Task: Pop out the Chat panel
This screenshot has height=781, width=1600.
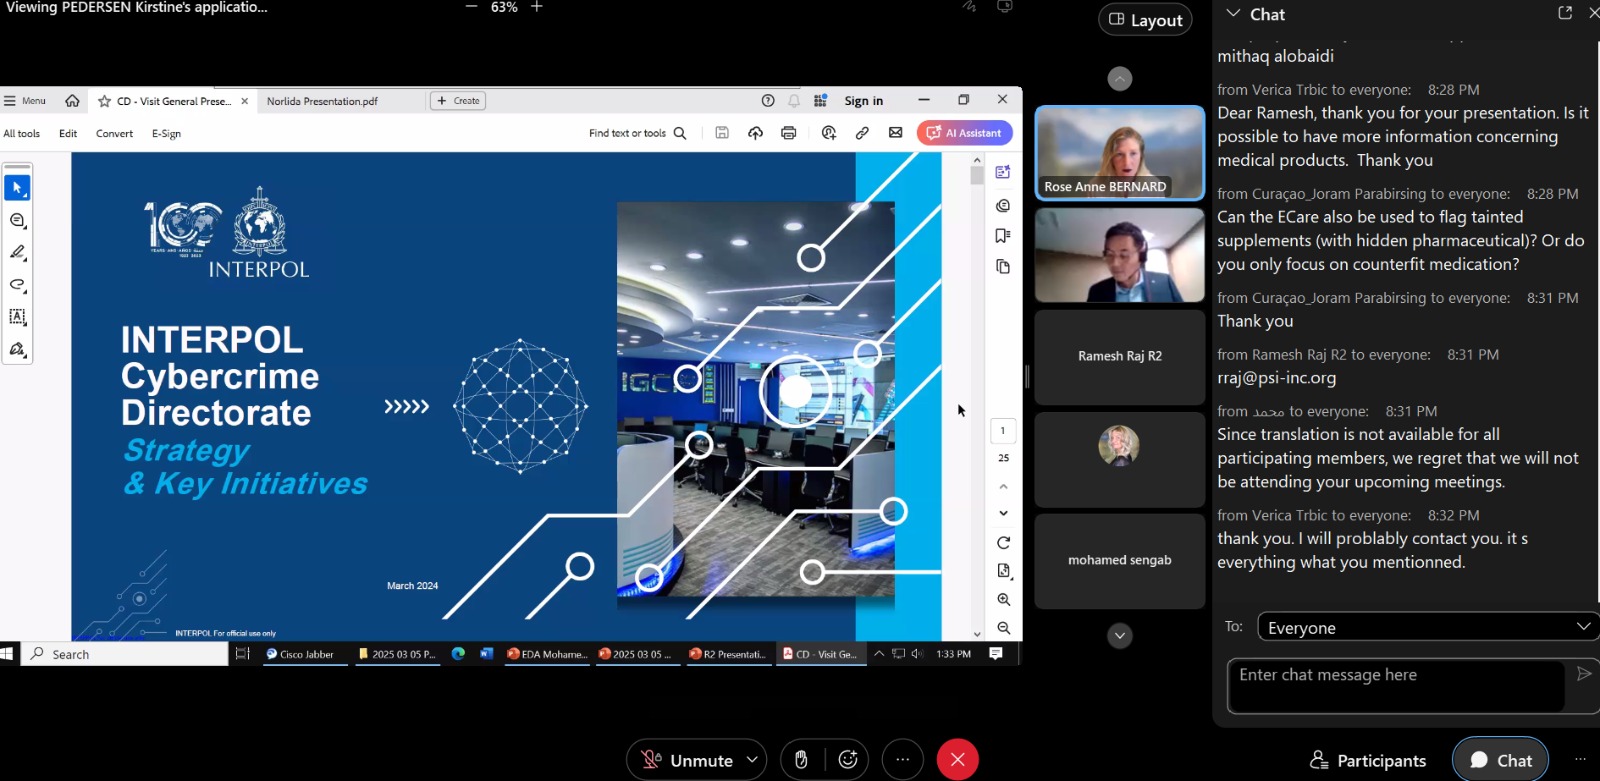Action: pos(1565,13)
